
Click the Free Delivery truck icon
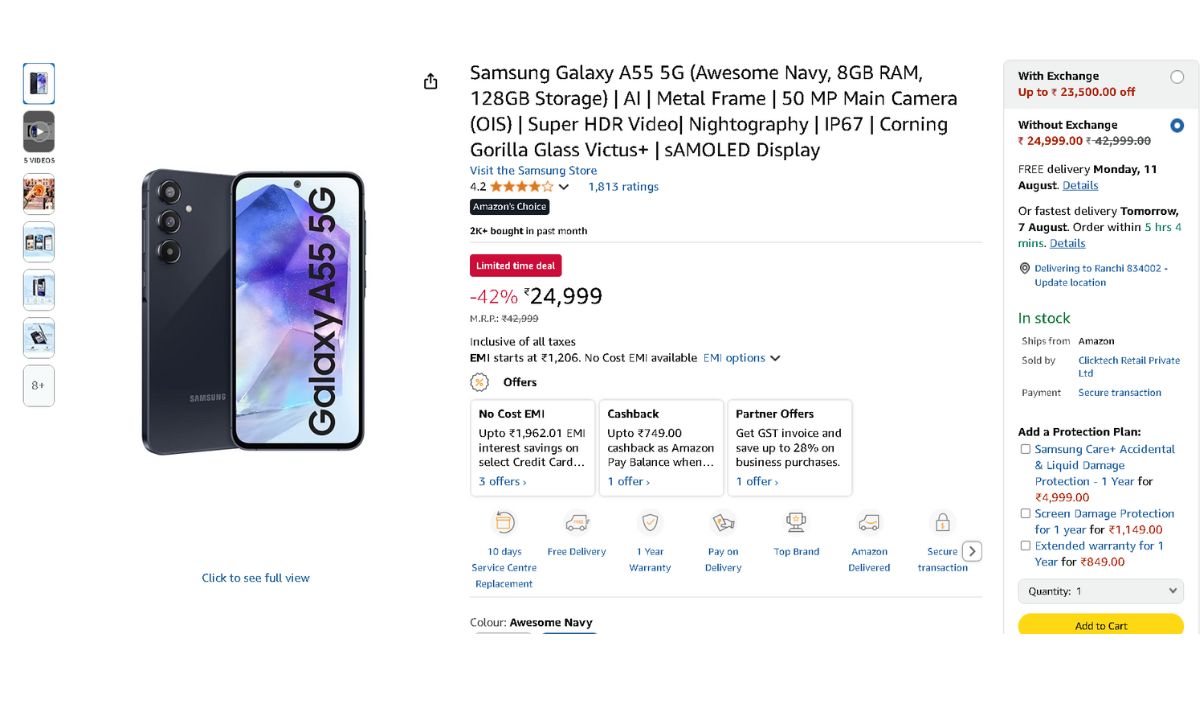click(x=577, y=522)
